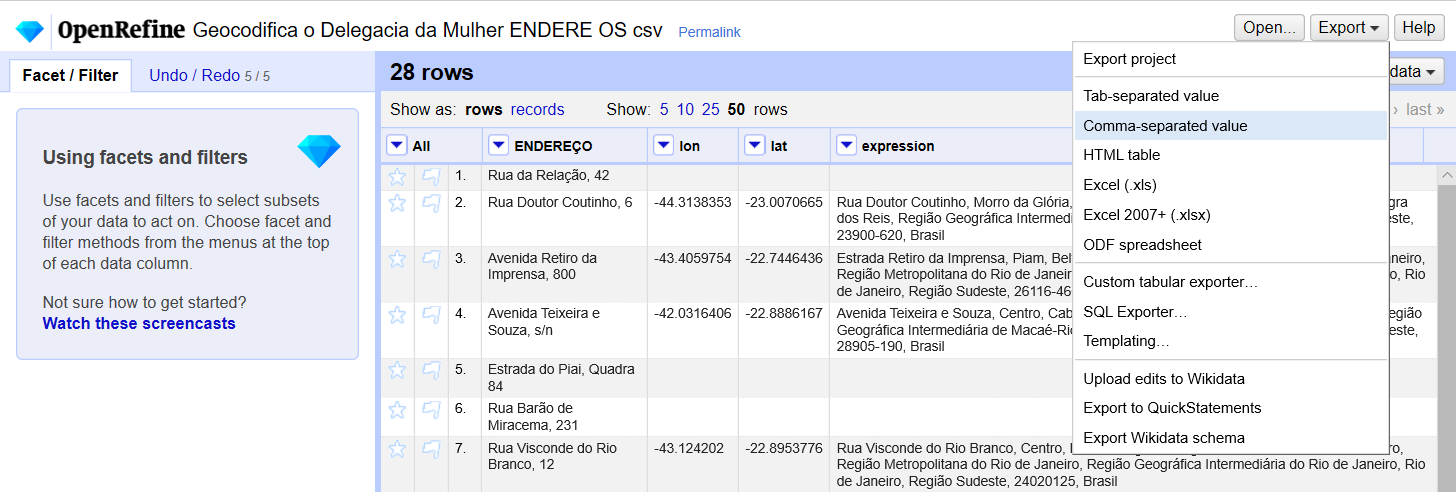
Task: Follow the Permalink link
Action: (x=709, y=32)
